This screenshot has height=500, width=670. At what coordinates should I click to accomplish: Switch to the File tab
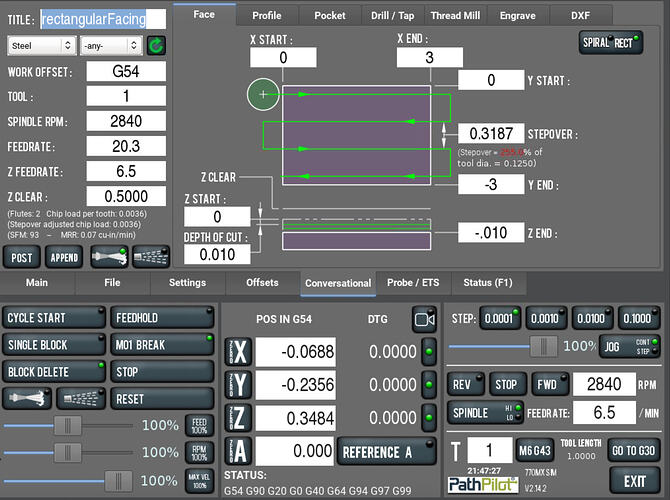112,282
